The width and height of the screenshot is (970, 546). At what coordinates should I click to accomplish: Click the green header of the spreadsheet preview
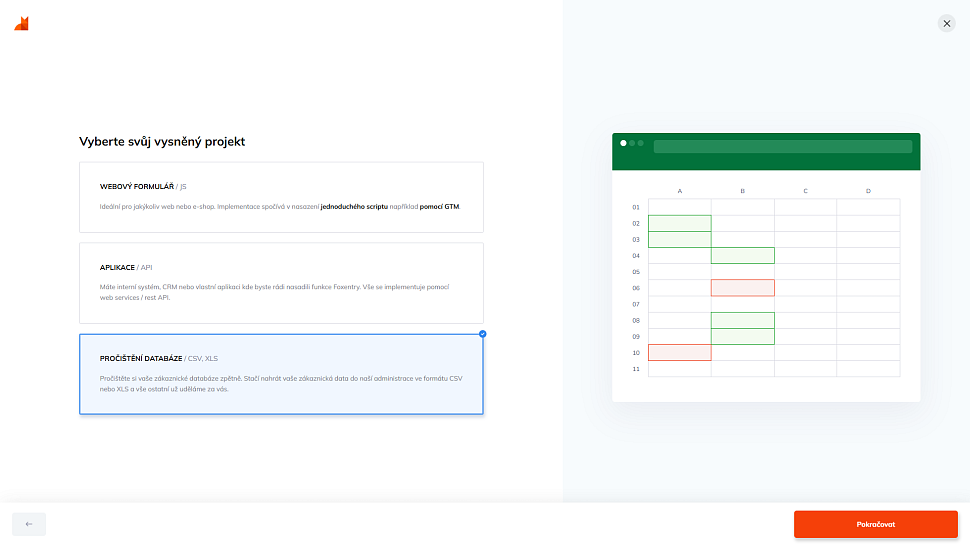pyautogui.click(x=766, y=161)
